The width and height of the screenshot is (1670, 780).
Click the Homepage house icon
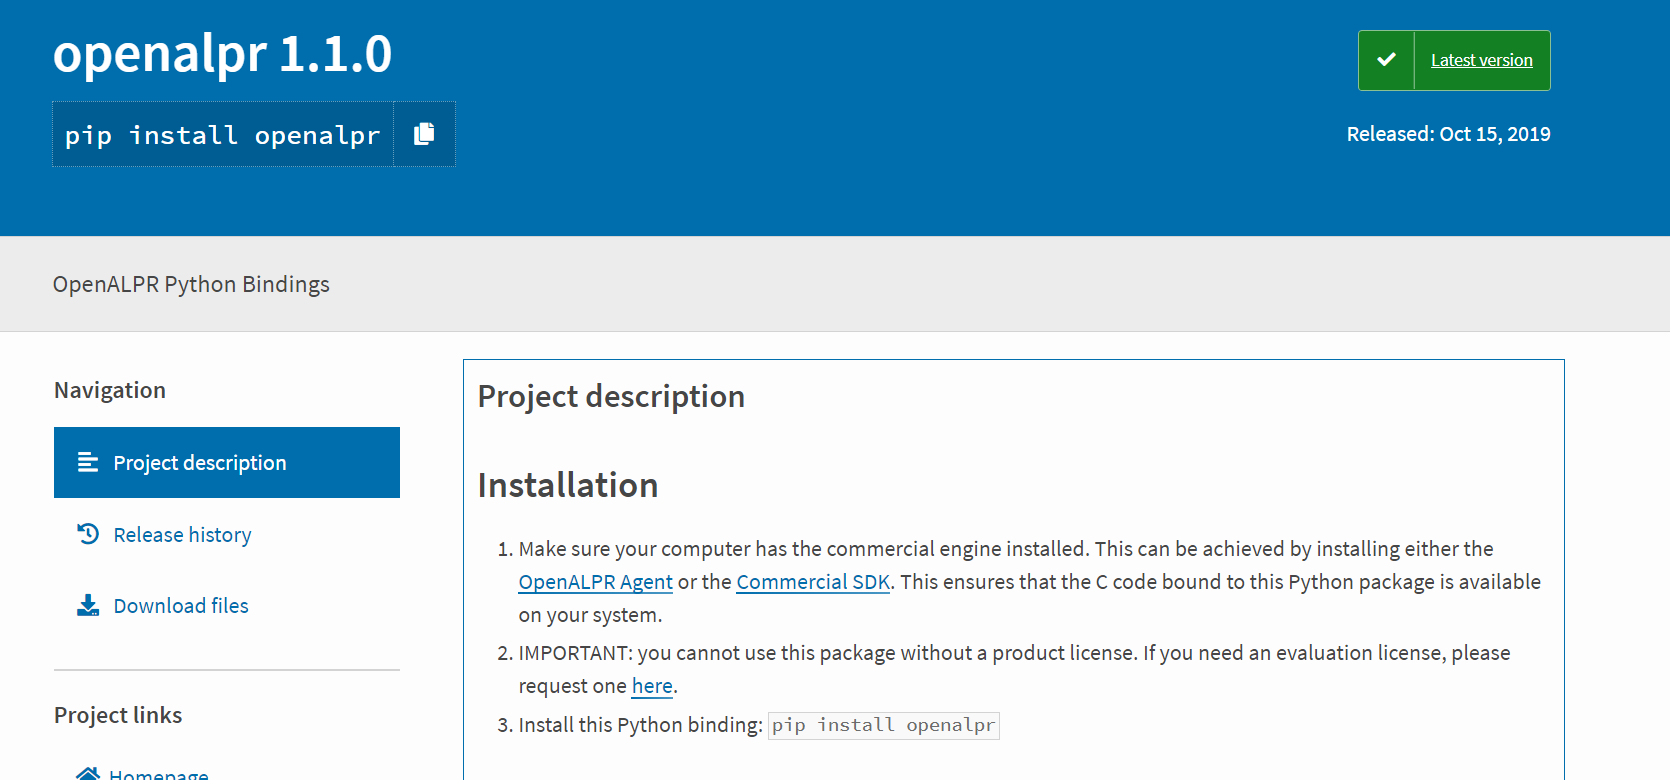pos(88,773)
